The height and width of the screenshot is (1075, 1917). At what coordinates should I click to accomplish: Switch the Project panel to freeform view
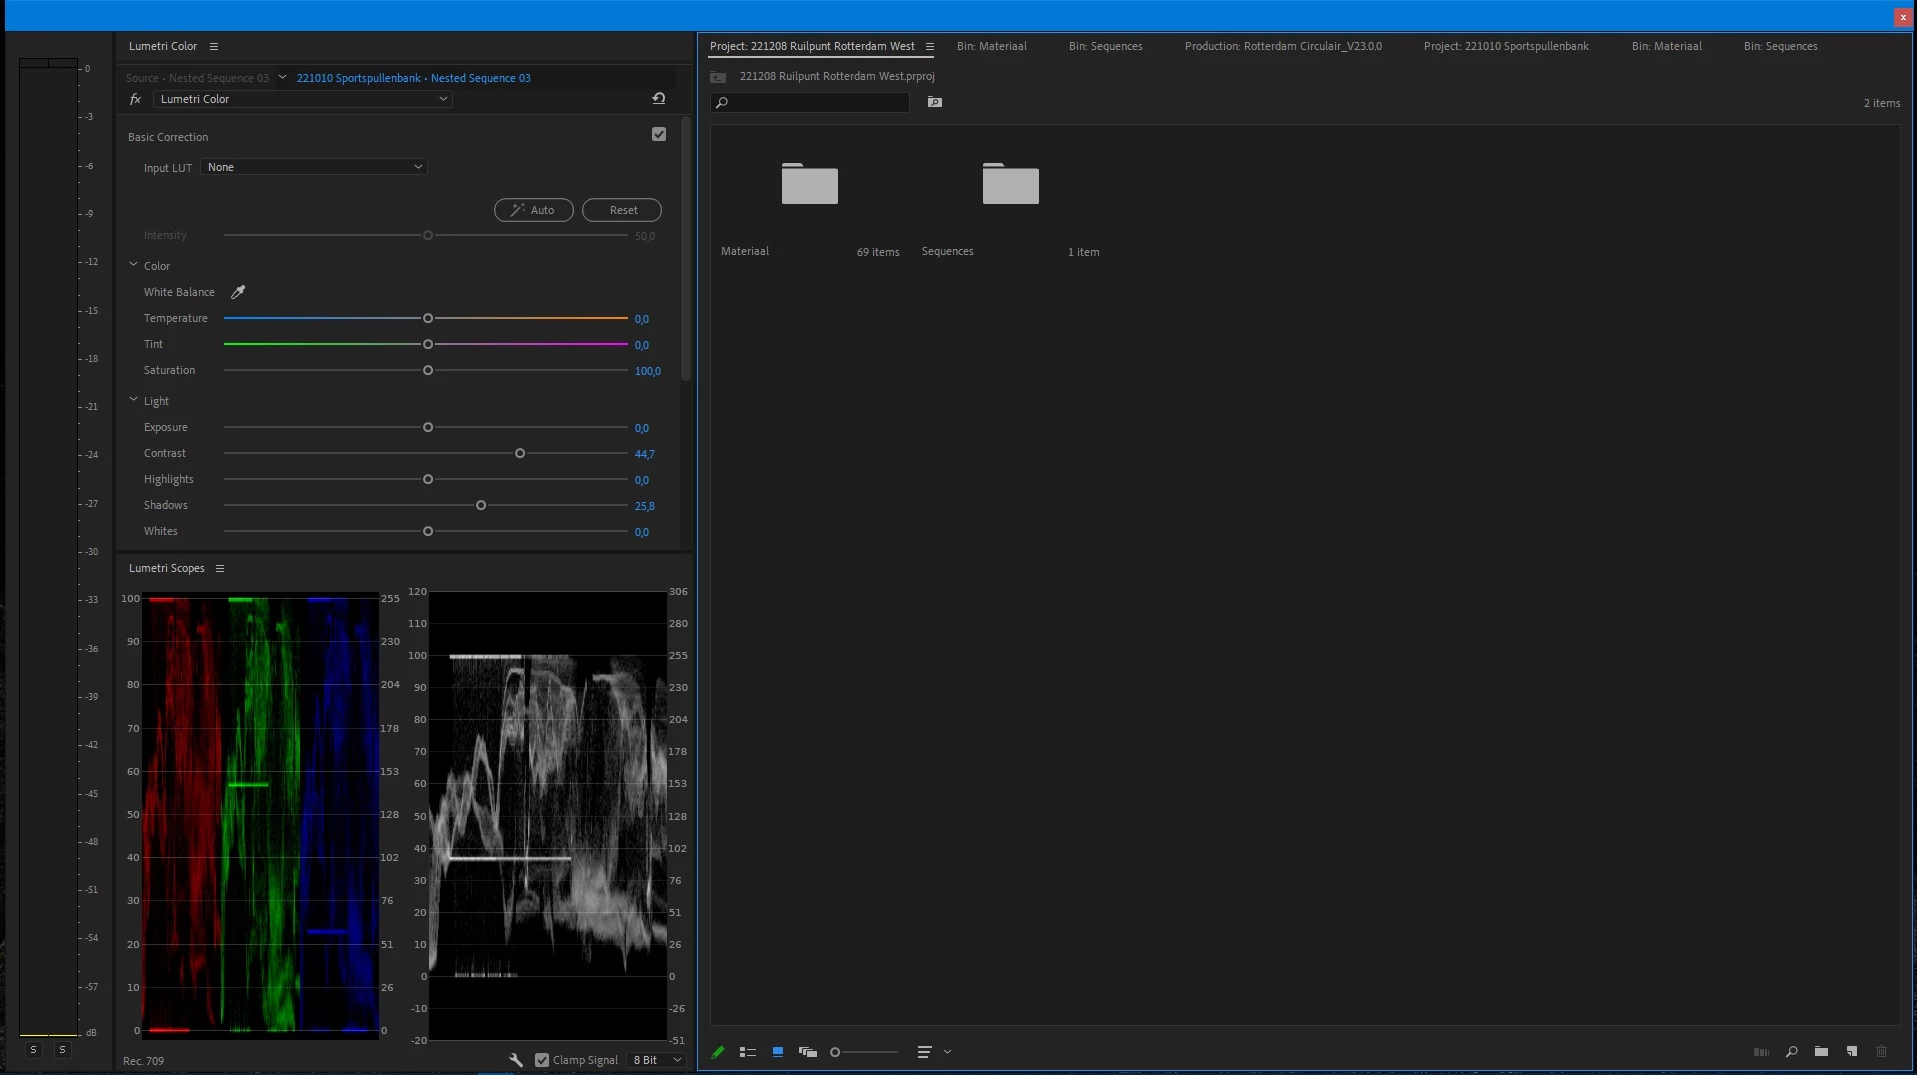click(808, 1052)
